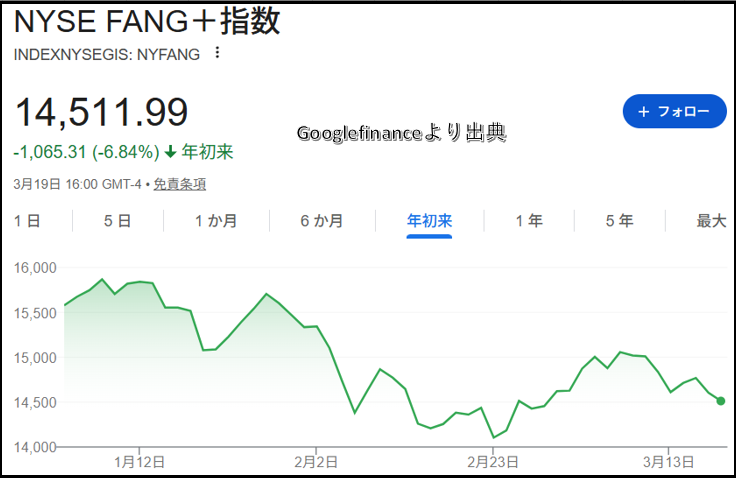736x478 pixels.
Task: Open the 免責条項 disclaimer link
Action: [180, 184]
